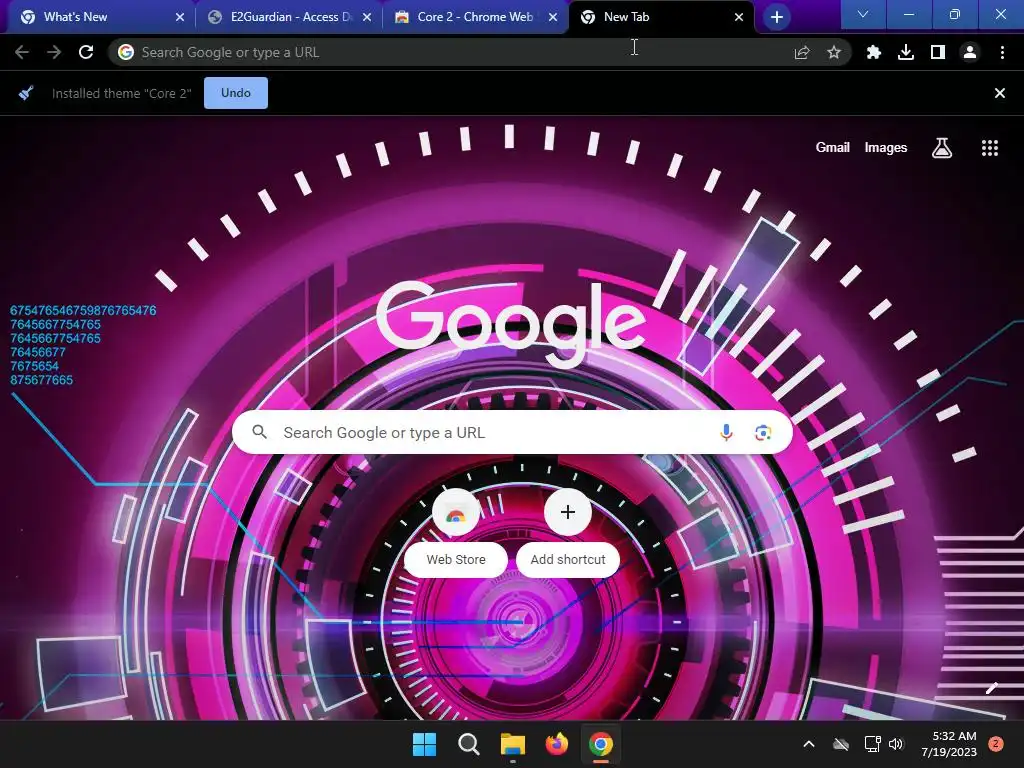This screenshot has height=768, width=1024.
Task: Open the Gmail link
Action: [x=833, y=148]
